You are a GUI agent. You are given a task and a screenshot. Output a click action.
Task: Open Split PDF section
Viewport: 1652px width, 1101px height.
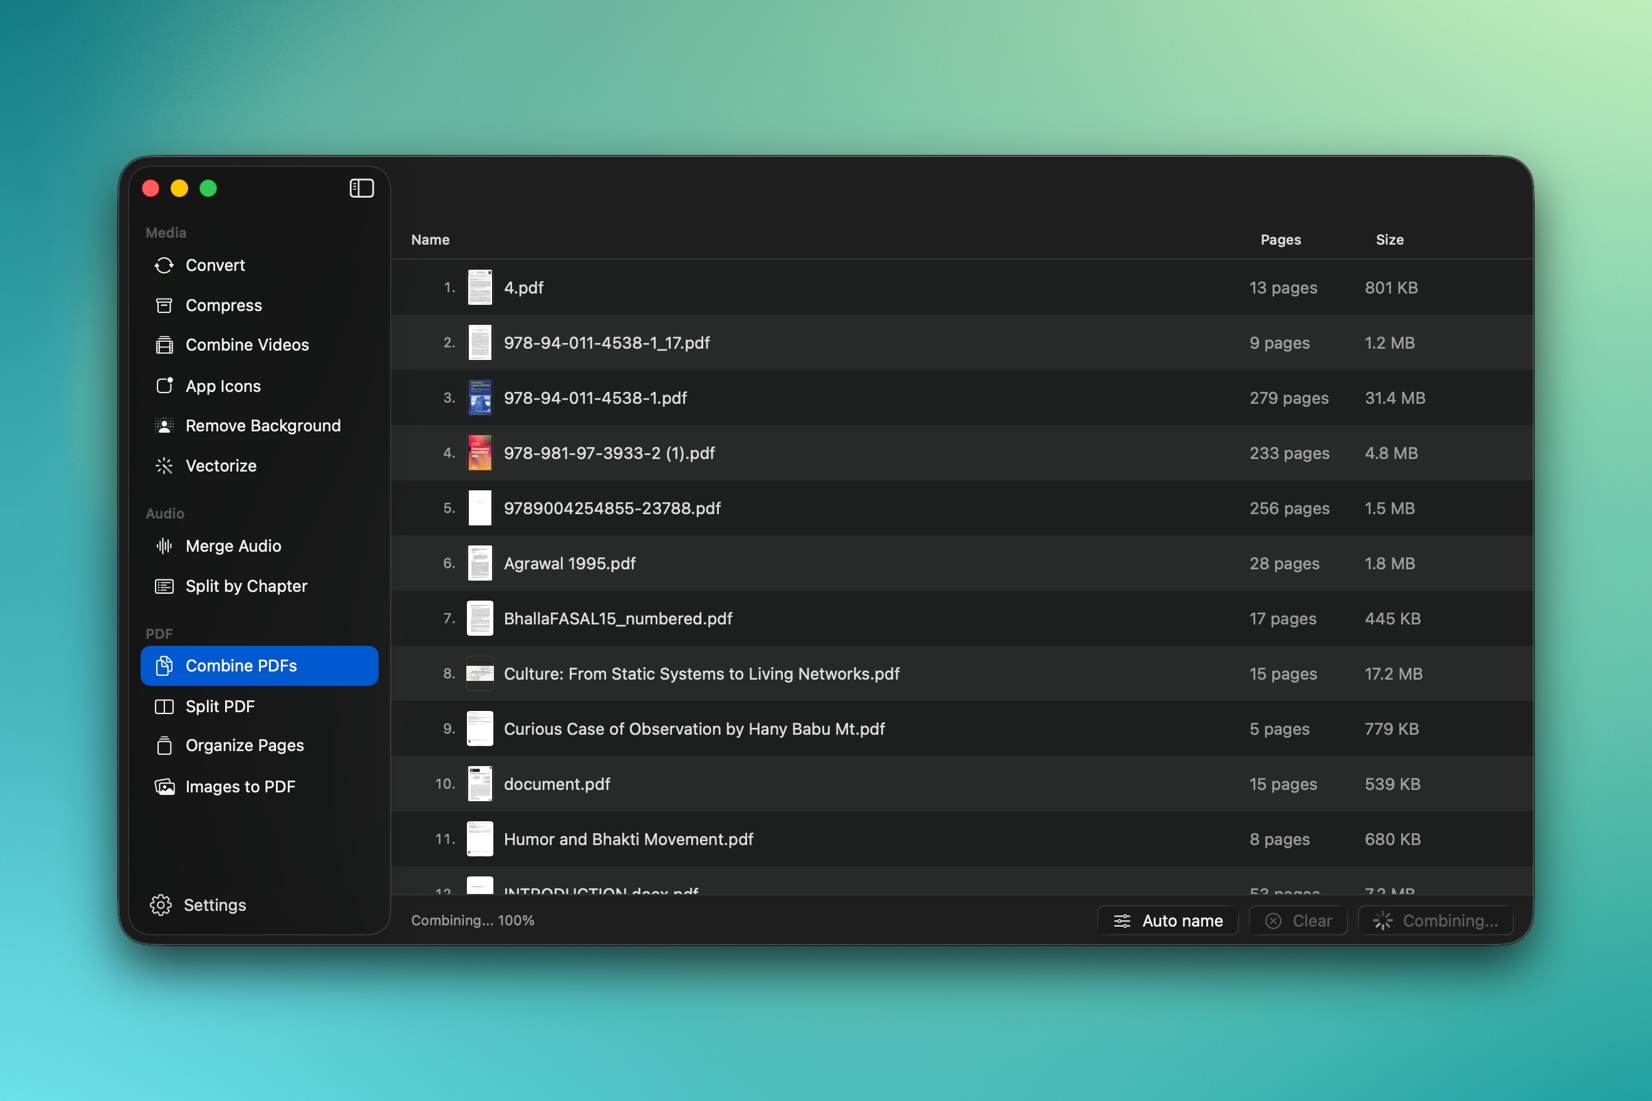[259, 706]
